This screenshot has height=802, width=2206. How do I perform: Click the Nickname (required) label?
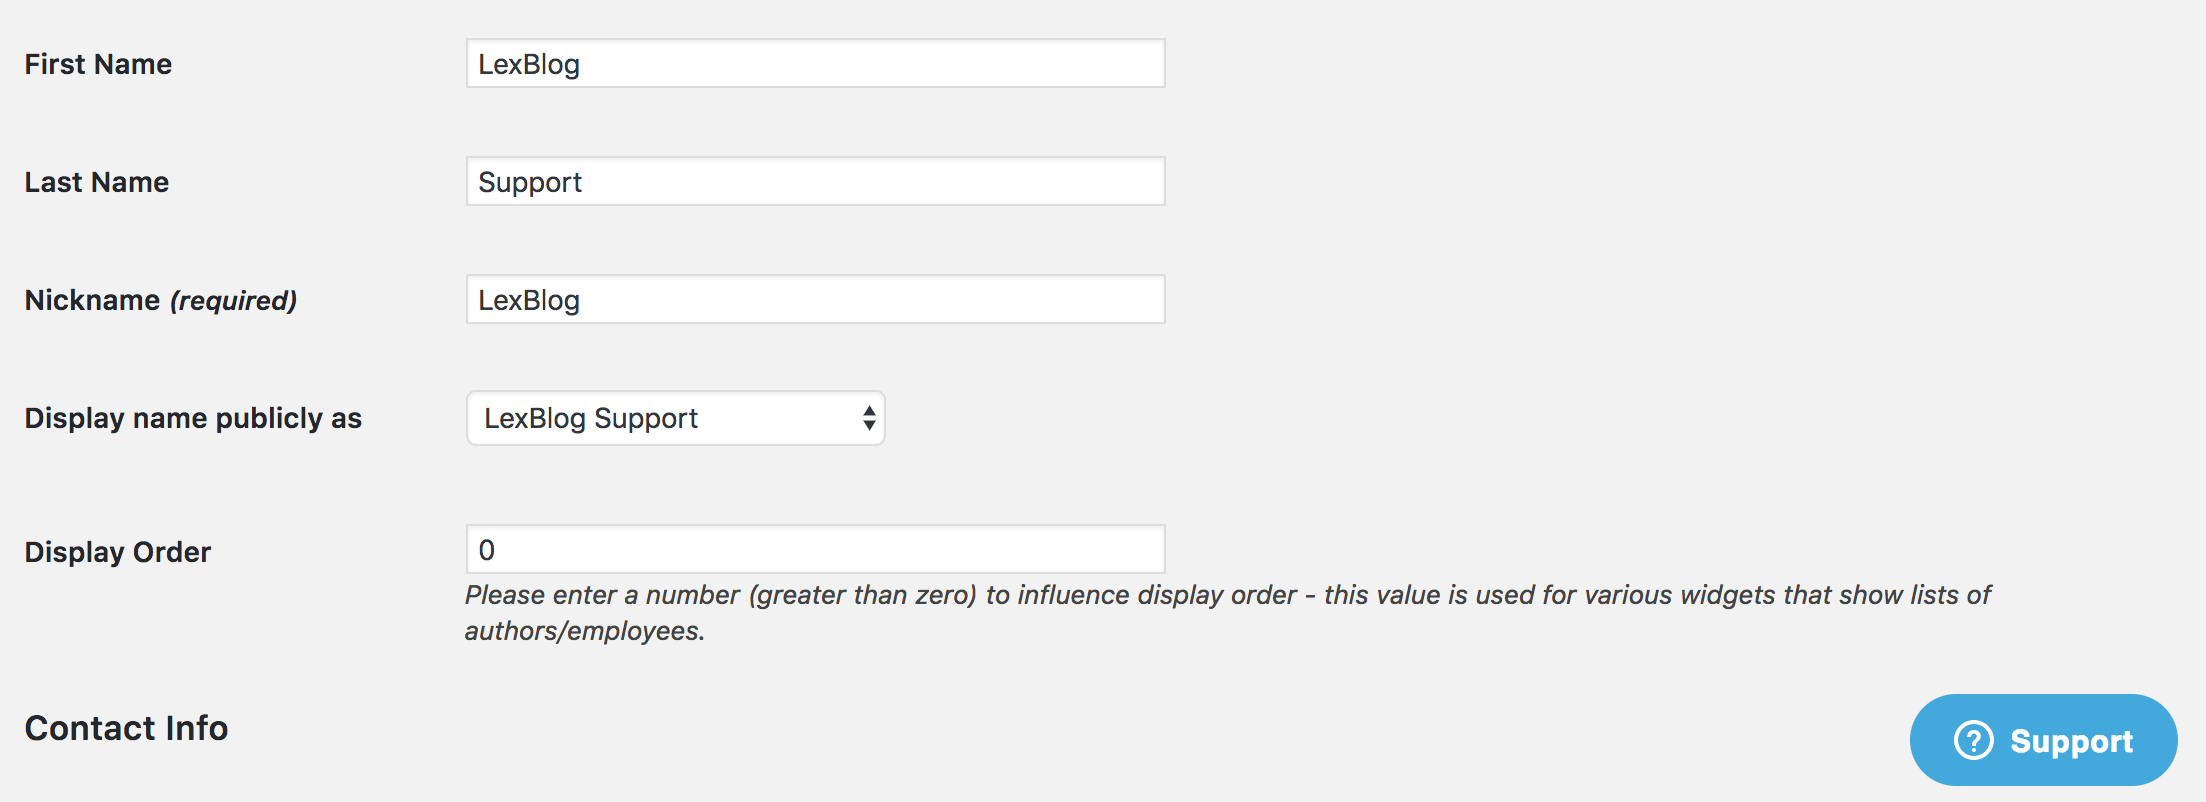coord(161,300)
